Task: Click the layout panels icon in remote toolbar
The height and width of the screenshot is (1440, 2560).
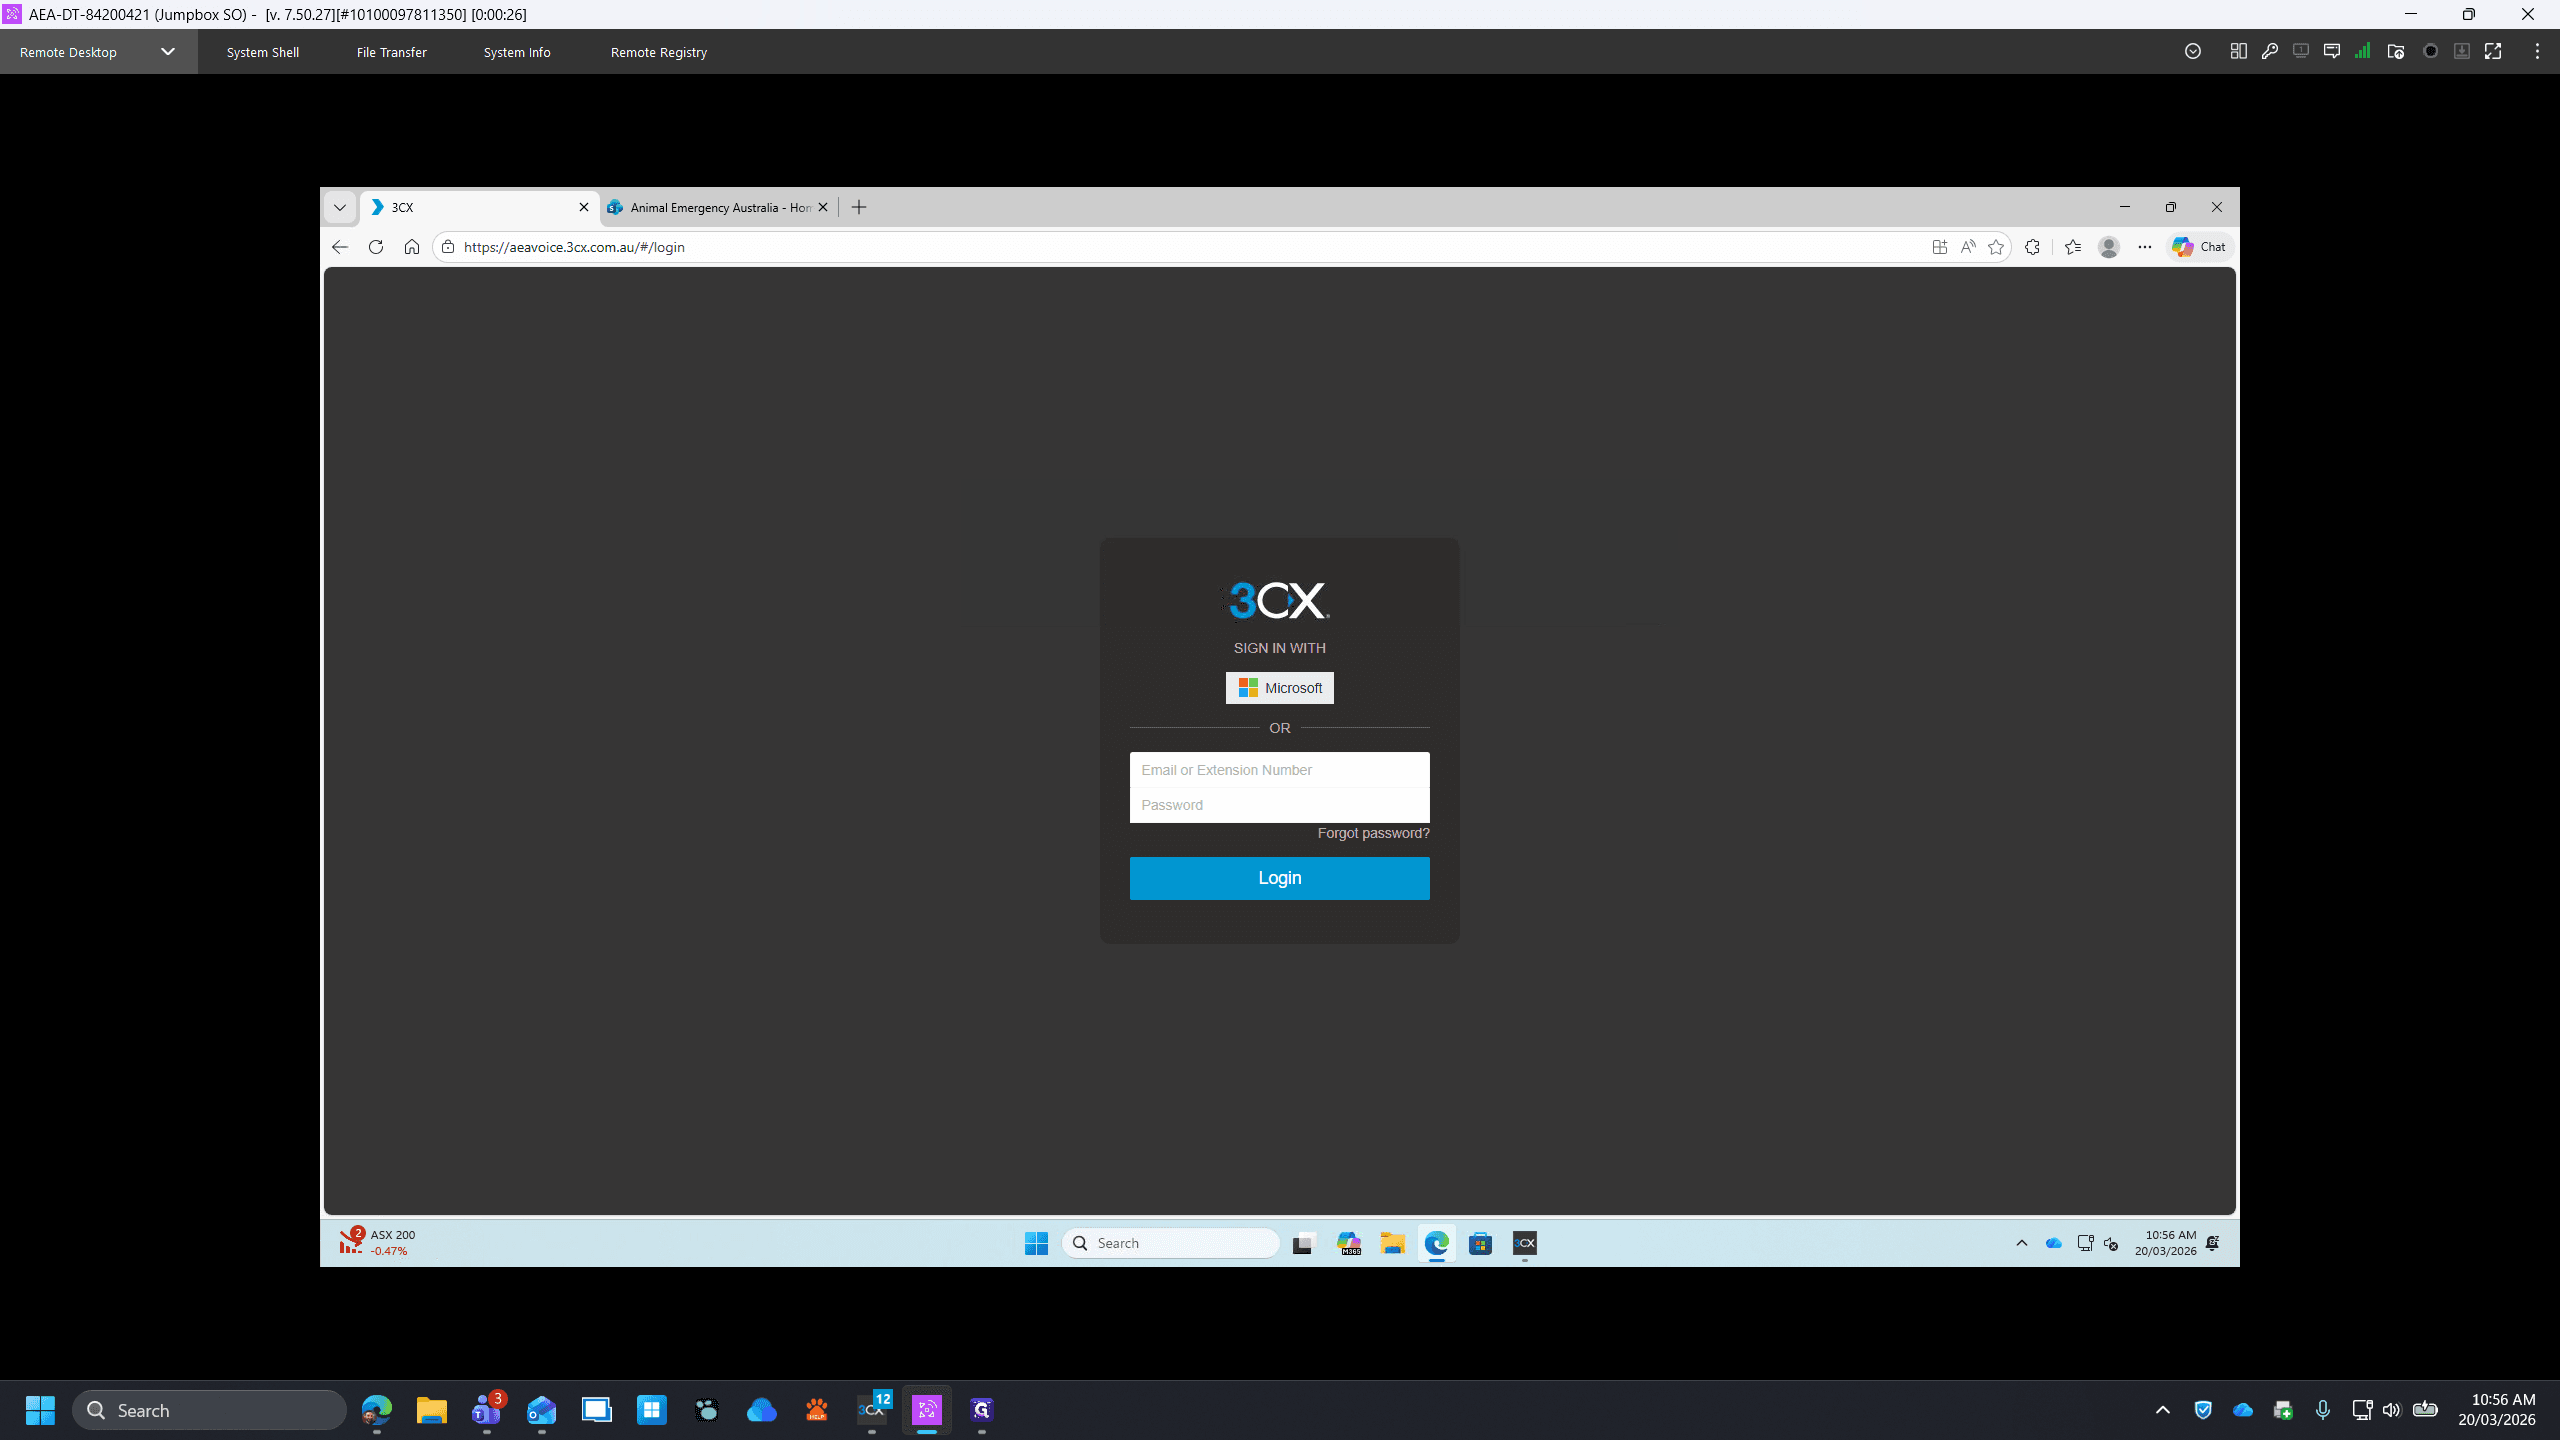Action: tap(2238, 51)
